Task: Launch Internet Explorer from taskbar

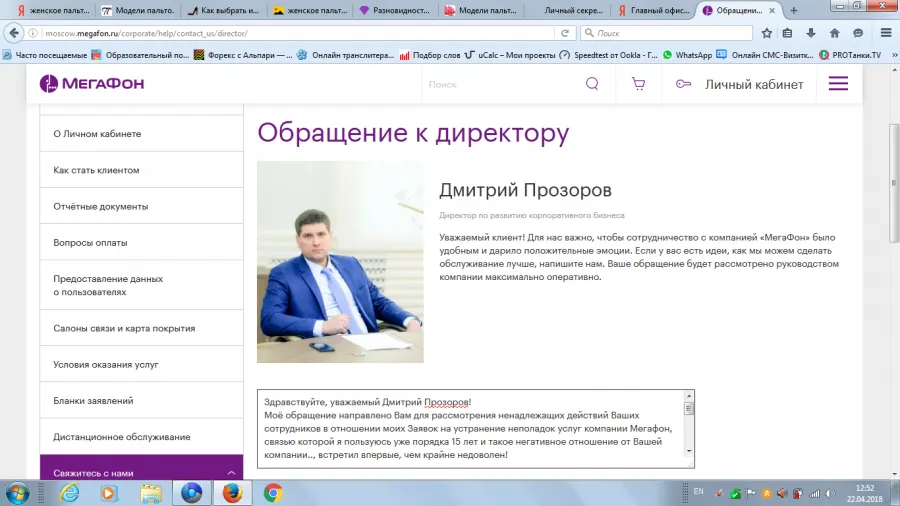Action: [x=69, y=493]
